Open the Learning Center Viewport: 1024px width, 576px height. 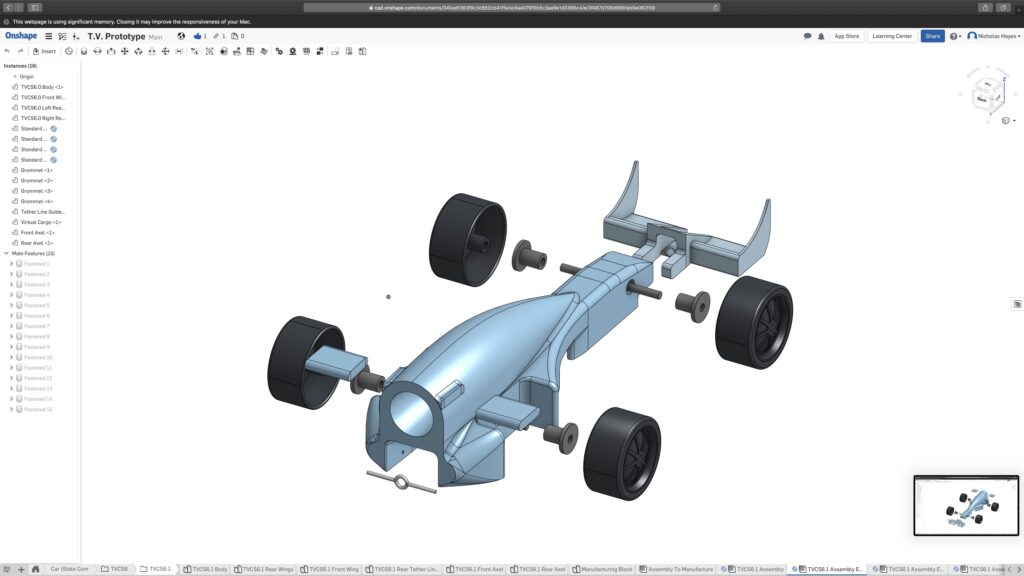pyautogui.click(x=893, y=35)
